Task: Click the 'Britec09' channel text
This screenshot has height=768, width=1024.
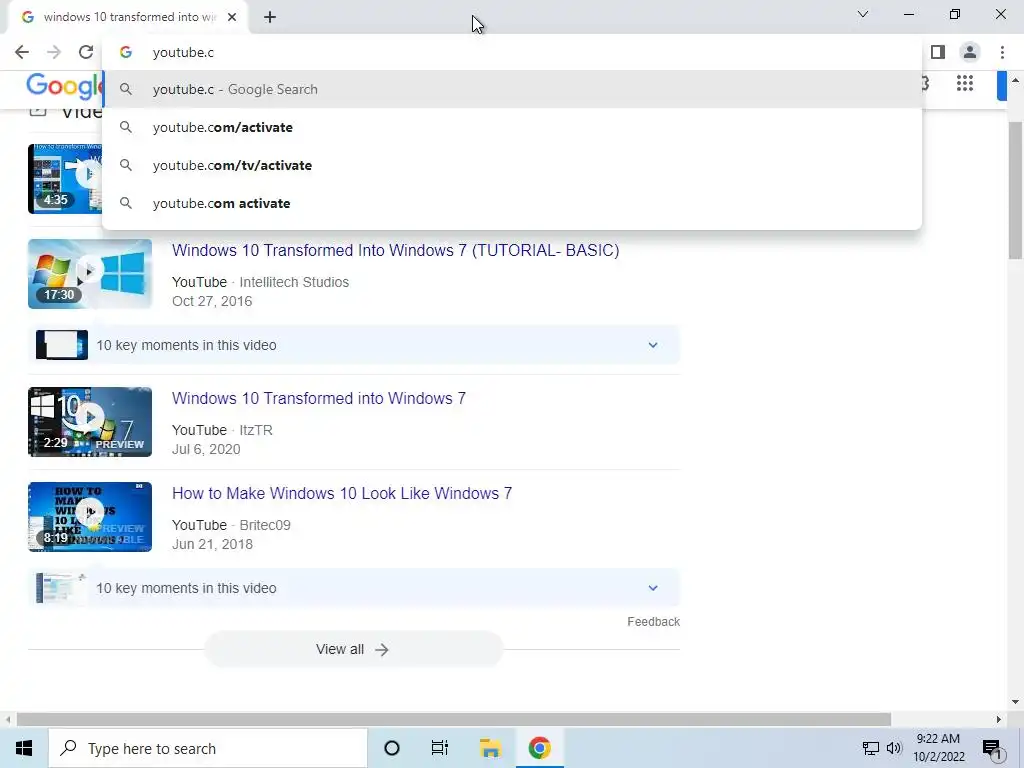Action: 265,525
